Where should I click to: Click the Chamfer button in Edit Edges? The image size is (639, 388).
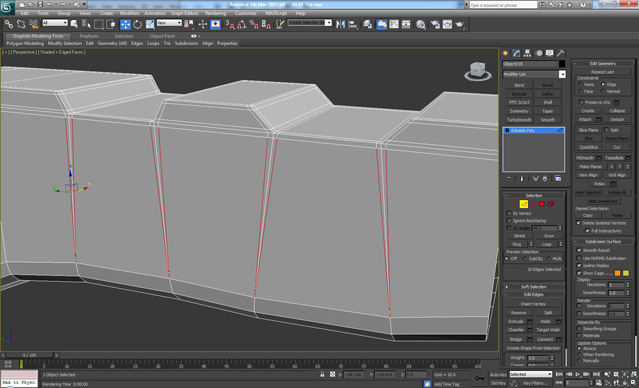[x=516, y=330]
